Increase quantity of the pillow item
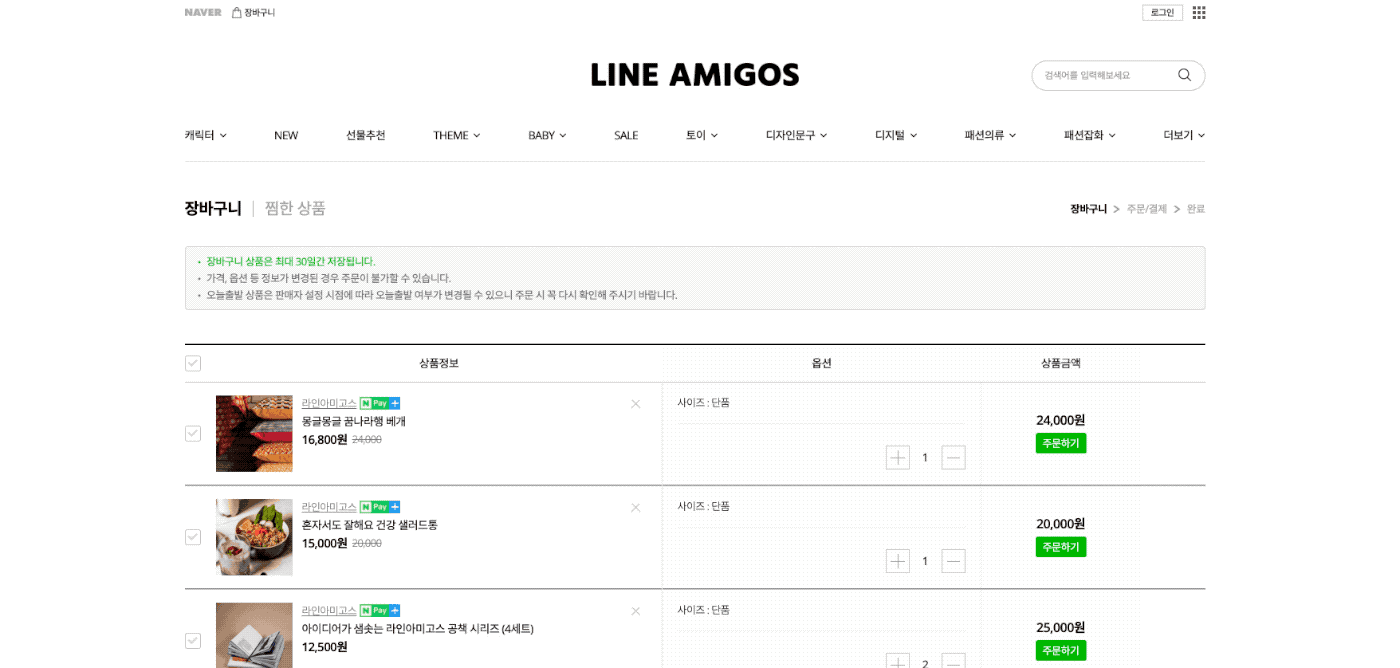Viewport: 1400px width, 668px height. (x=898, y=458)
